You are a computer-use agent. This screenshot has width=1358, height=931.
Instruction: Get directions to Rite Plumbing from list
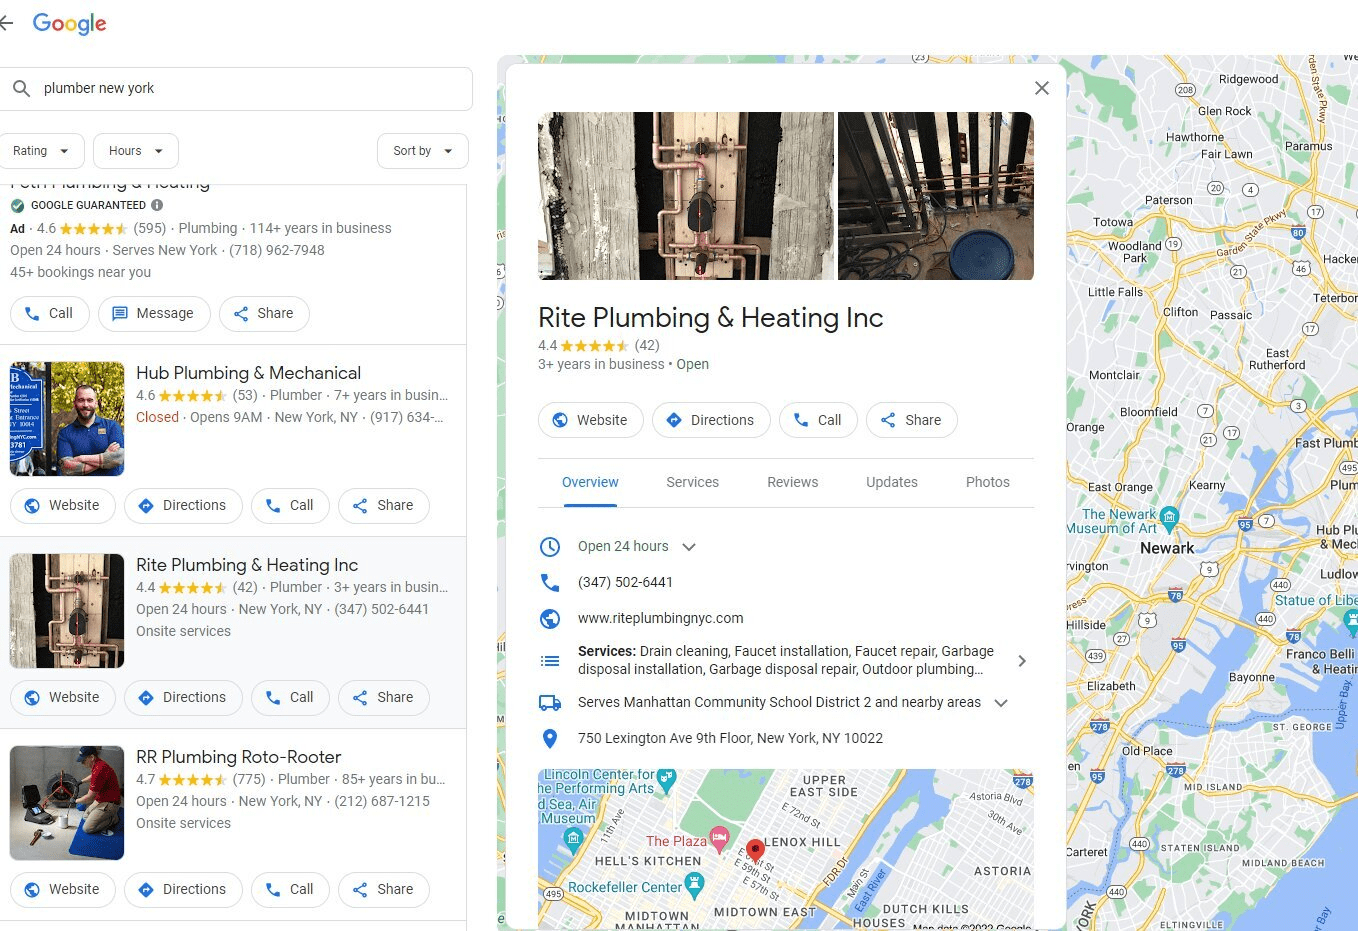(x=183, y=697)
